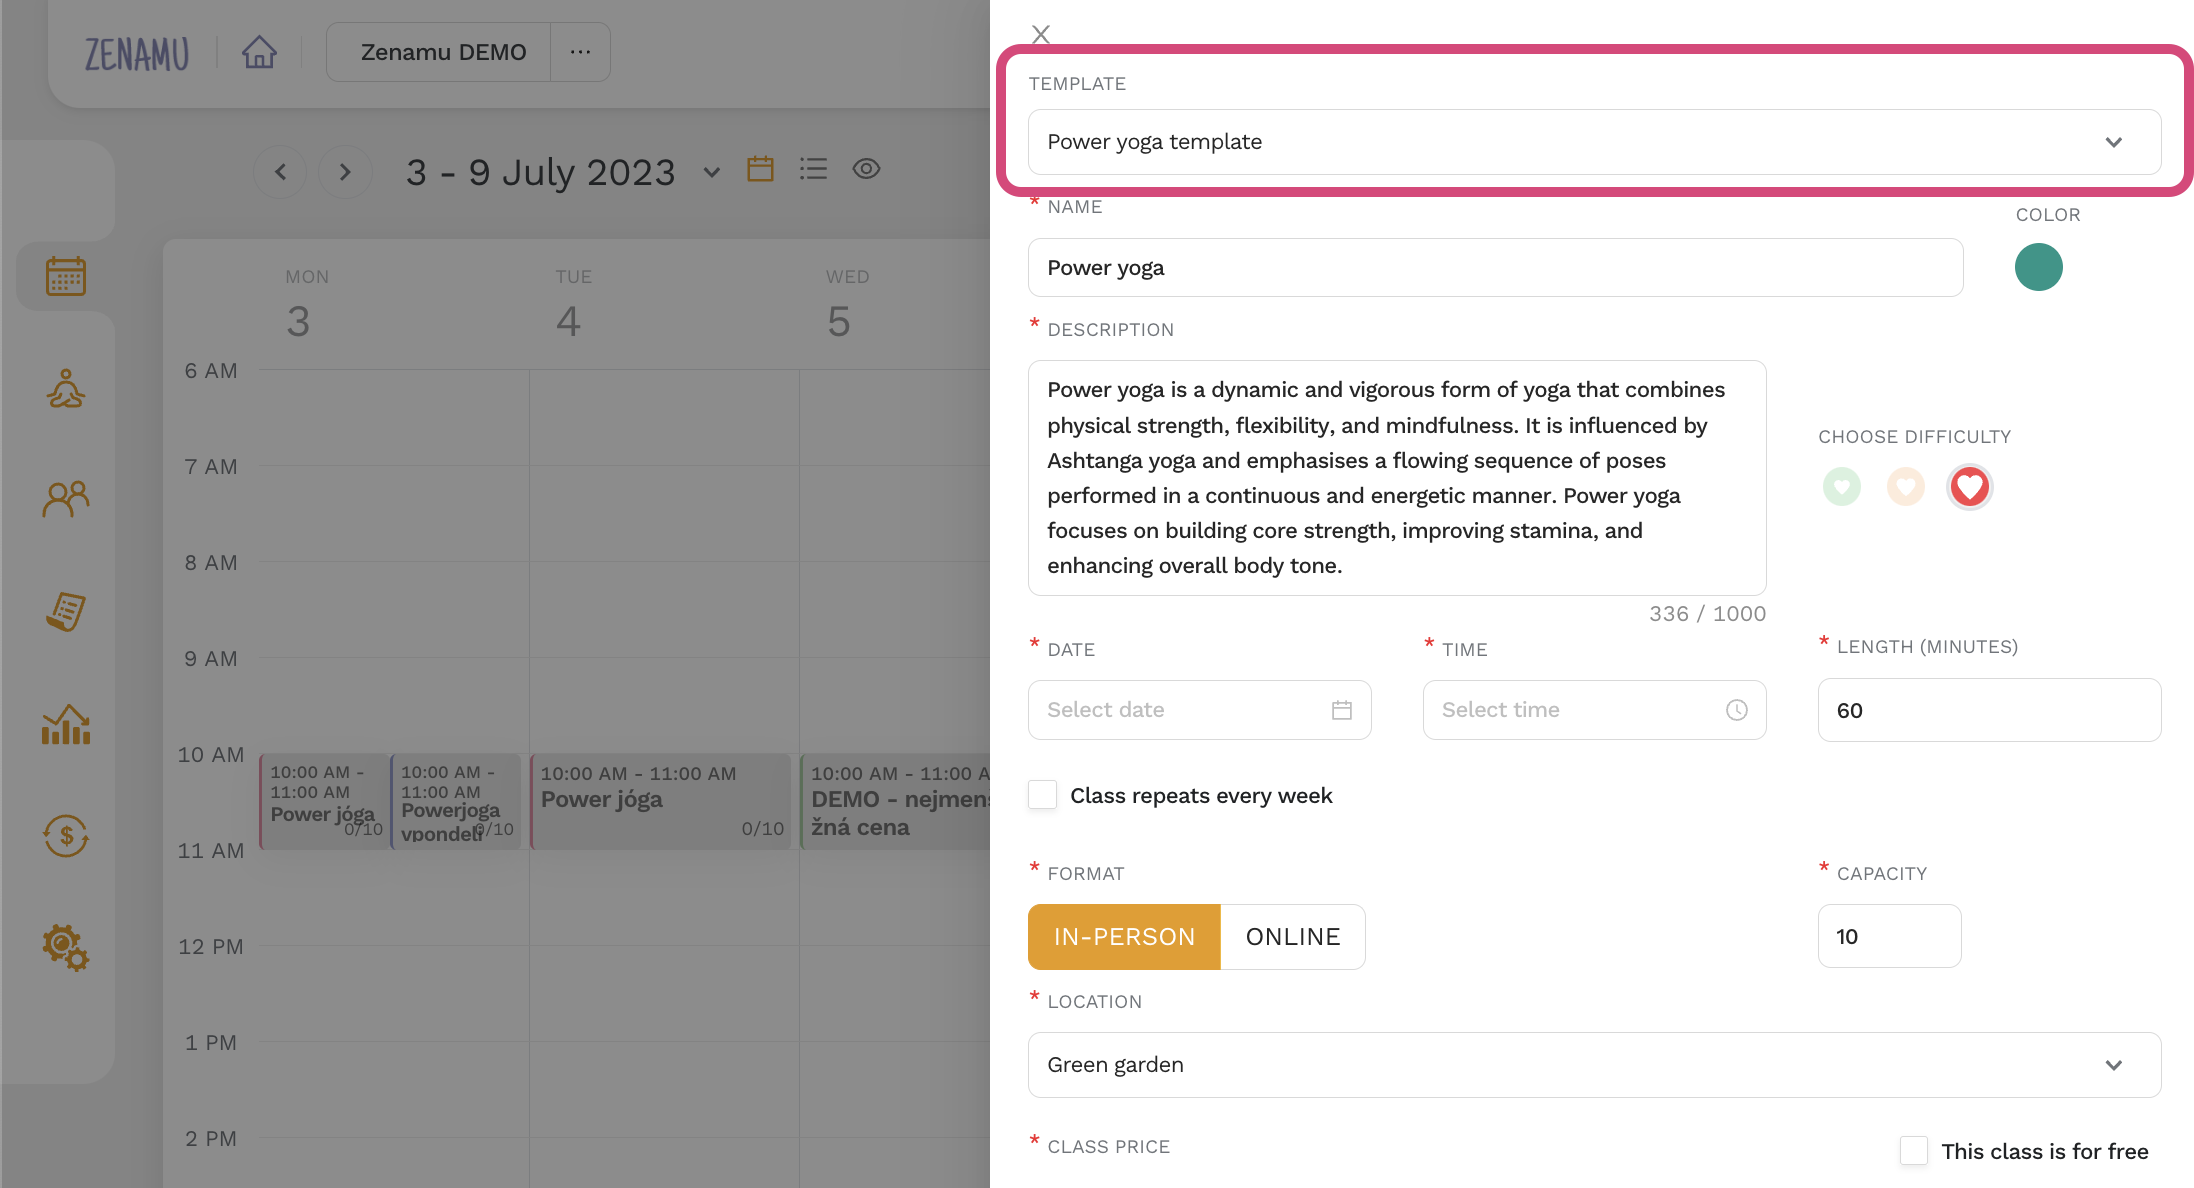Click the home icon in top navigation
Screen dimensions: 2194x1188
[x=257, y=51]
